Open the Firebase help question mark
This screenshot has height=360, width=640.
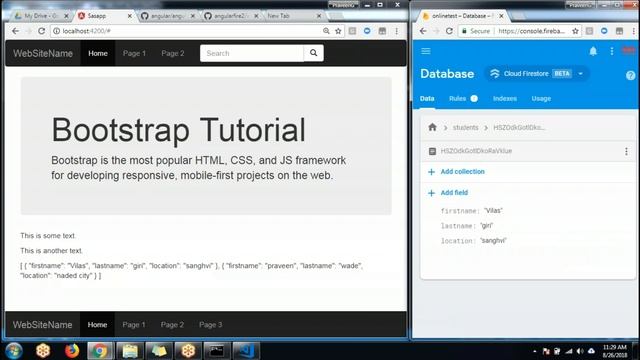click(630, 75)
